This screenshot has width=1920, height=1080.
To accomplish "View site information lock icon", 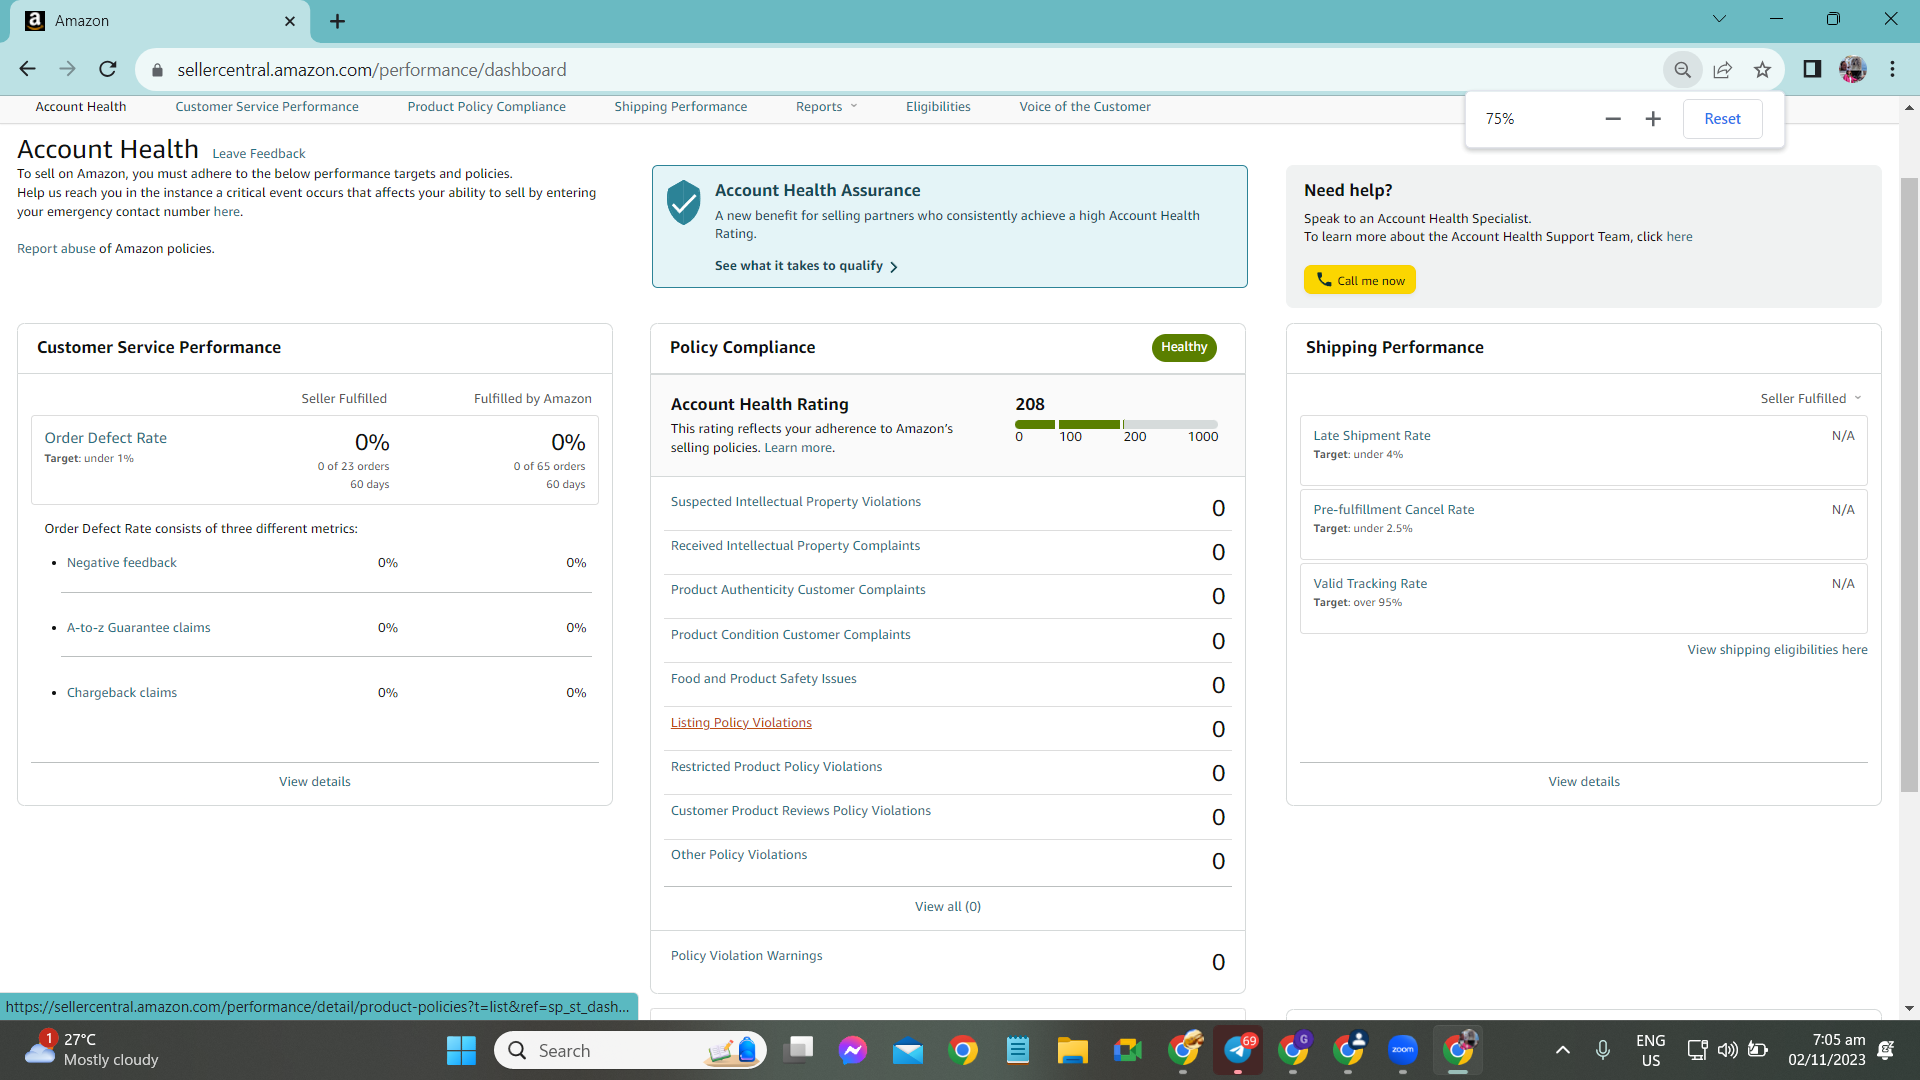I will [x=157, y=70].
